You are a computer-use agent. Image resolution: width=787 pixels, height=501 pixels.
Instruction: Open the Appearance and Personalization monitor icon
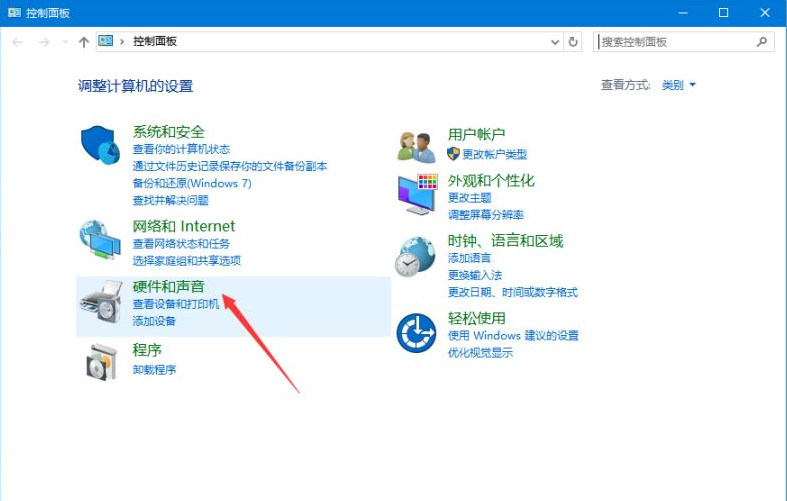(416, 193)
